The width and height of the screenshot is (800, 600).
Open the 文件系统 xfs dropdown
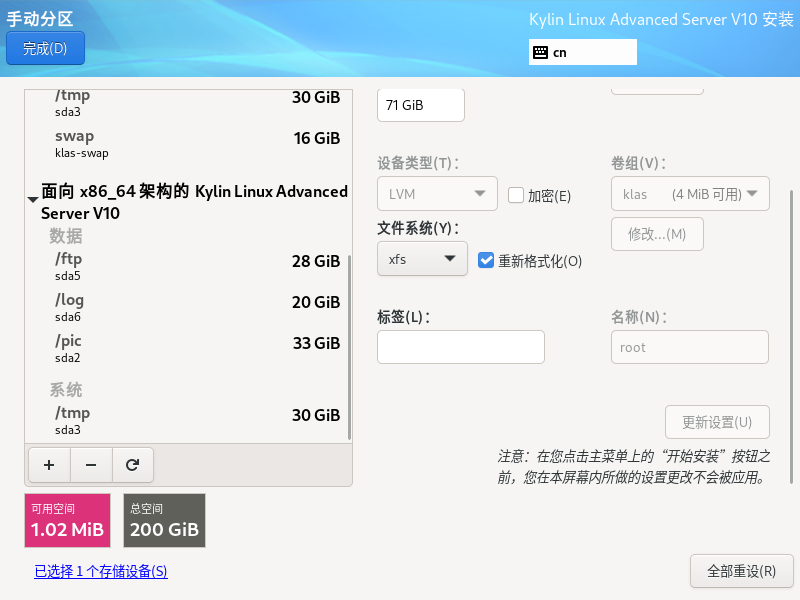coord(422,259)
